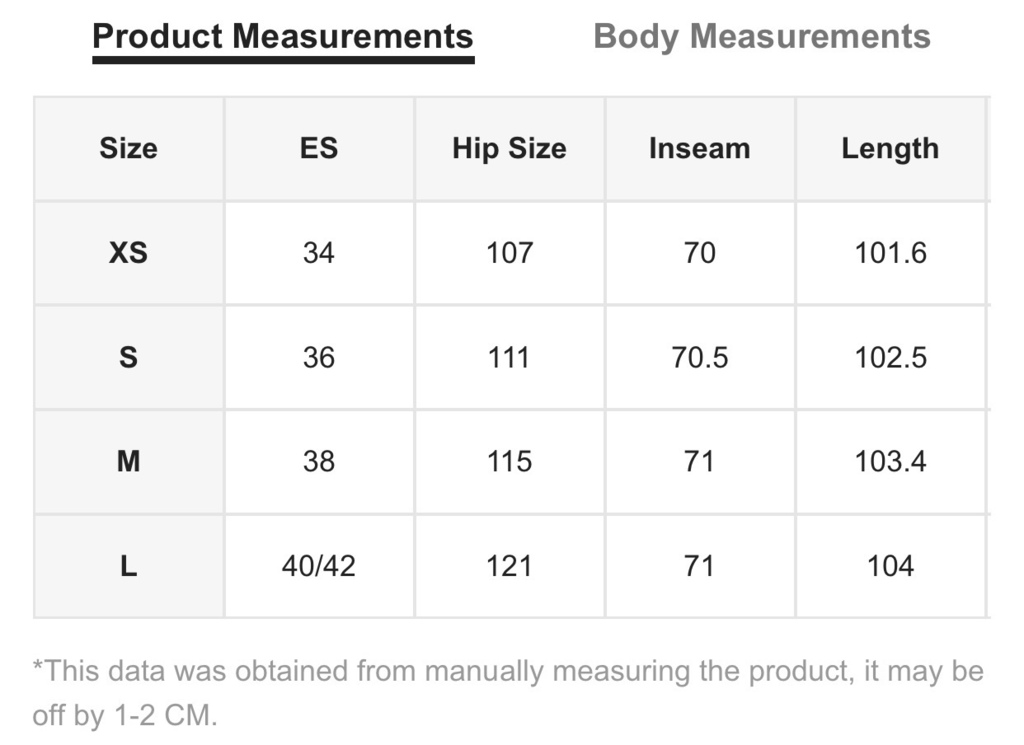Click the 70.5 inseam cell
Viewport: 1024px width, 745px height.
[699, 357]
